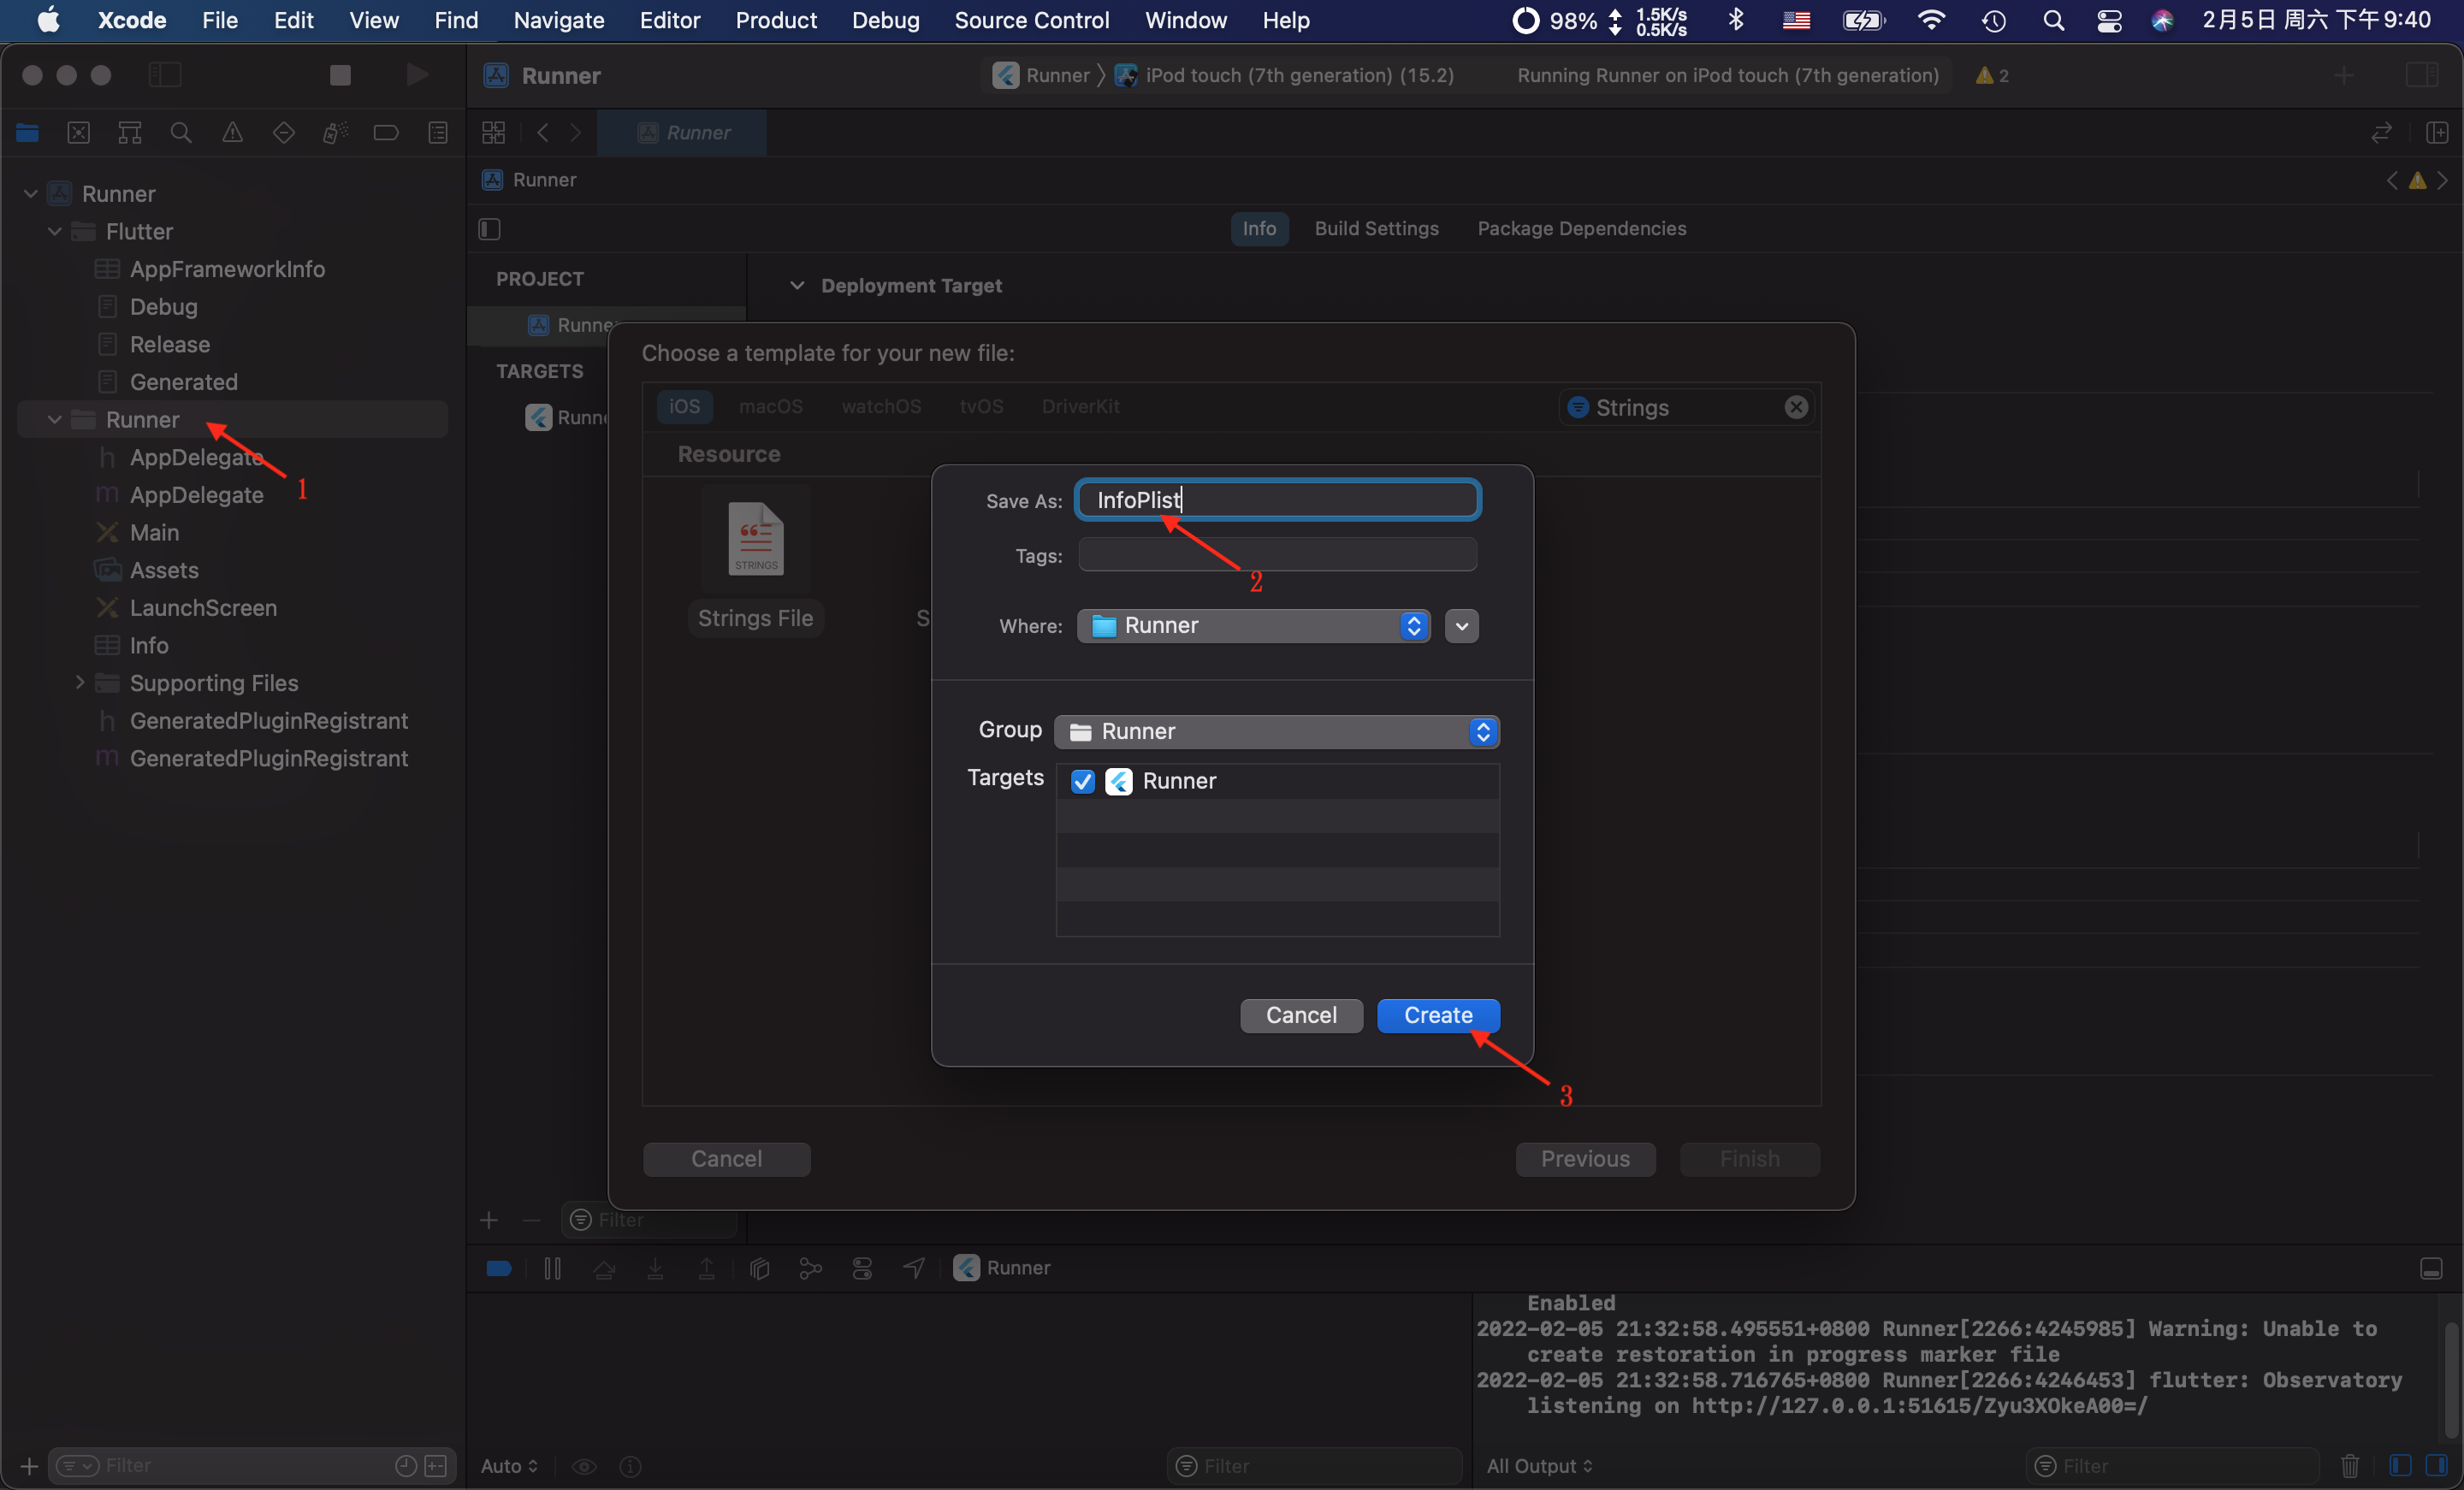Click the Create button
The width and height of the screenshot is (2464, 1490).
[1438, 1015]
